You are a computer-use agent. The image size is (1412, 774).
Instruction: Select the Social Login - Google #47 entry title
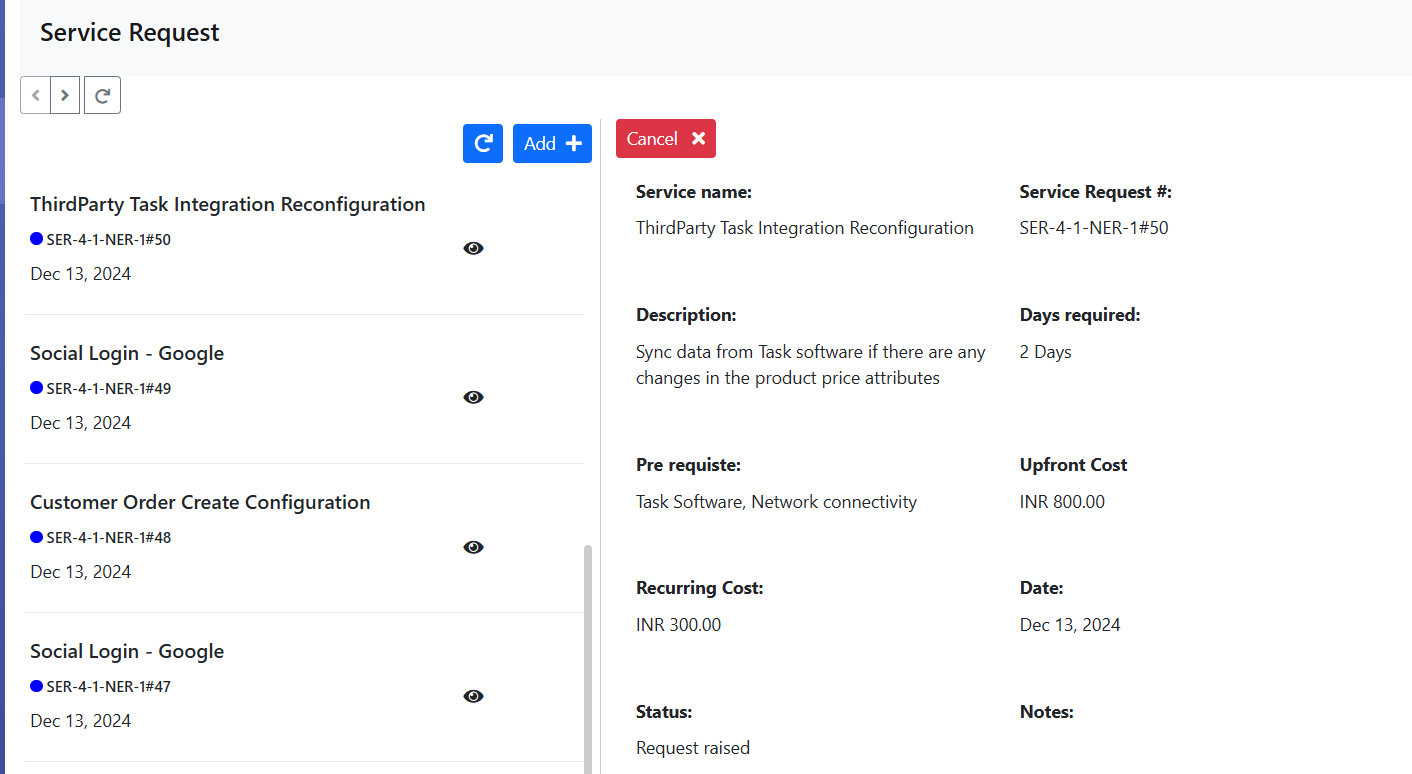click(x=127, y=651)
